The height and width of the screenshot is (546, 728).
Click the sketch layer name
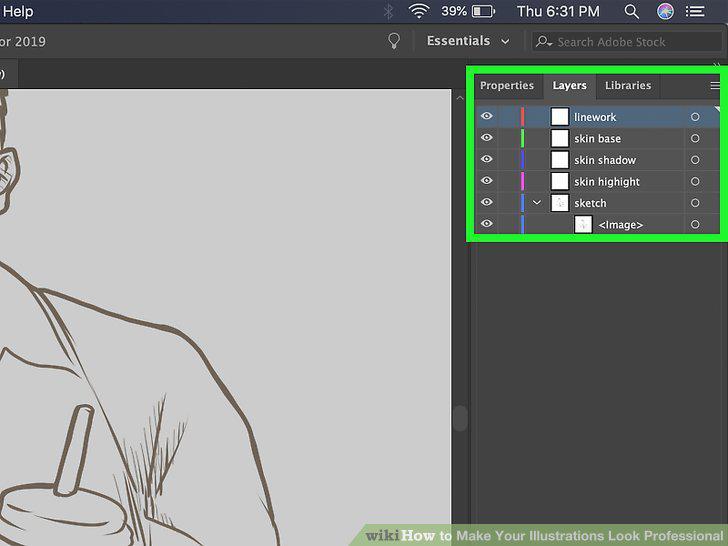tap(590, 203)
